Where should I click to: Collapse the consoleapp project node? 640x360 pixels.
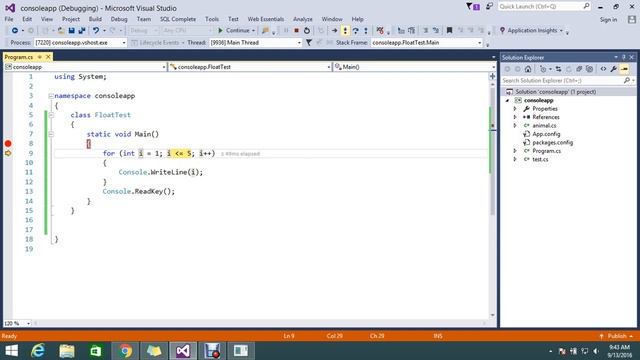pos(508,100)
